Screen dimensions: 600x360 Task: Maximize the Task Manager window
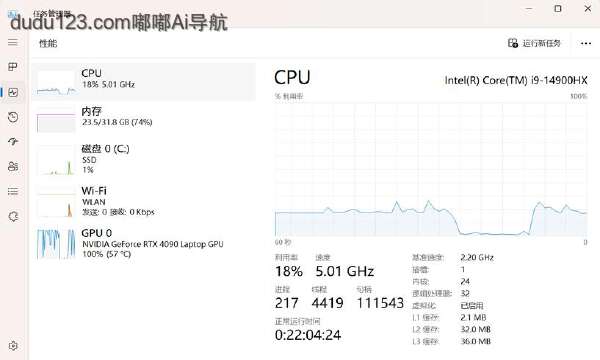pos(558,8)
